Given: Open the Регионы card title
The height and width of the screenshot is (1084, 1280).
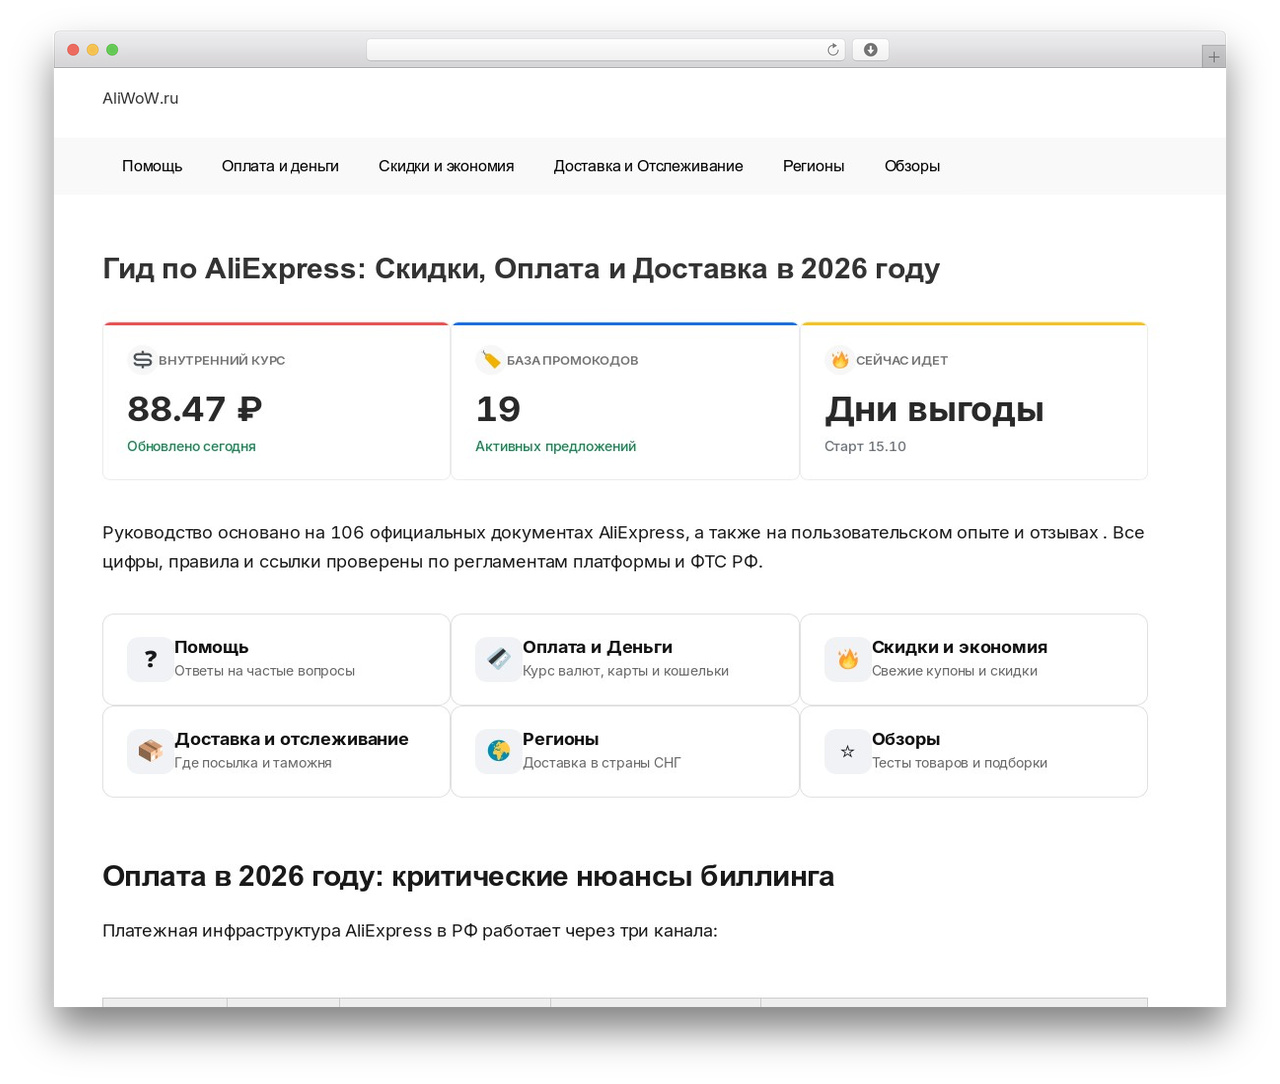Looking at the screenshot, I should 560,739.
